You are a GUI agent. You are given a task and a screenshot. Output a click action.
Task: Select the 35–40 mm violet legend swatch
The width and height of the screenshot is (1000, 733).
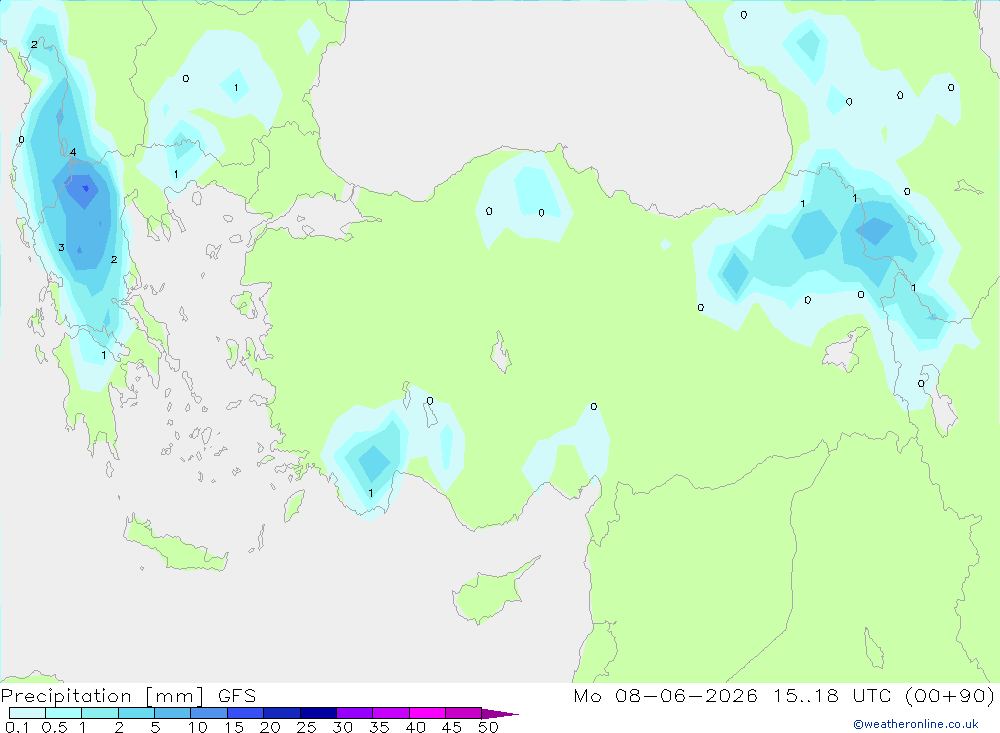[391, 713]
